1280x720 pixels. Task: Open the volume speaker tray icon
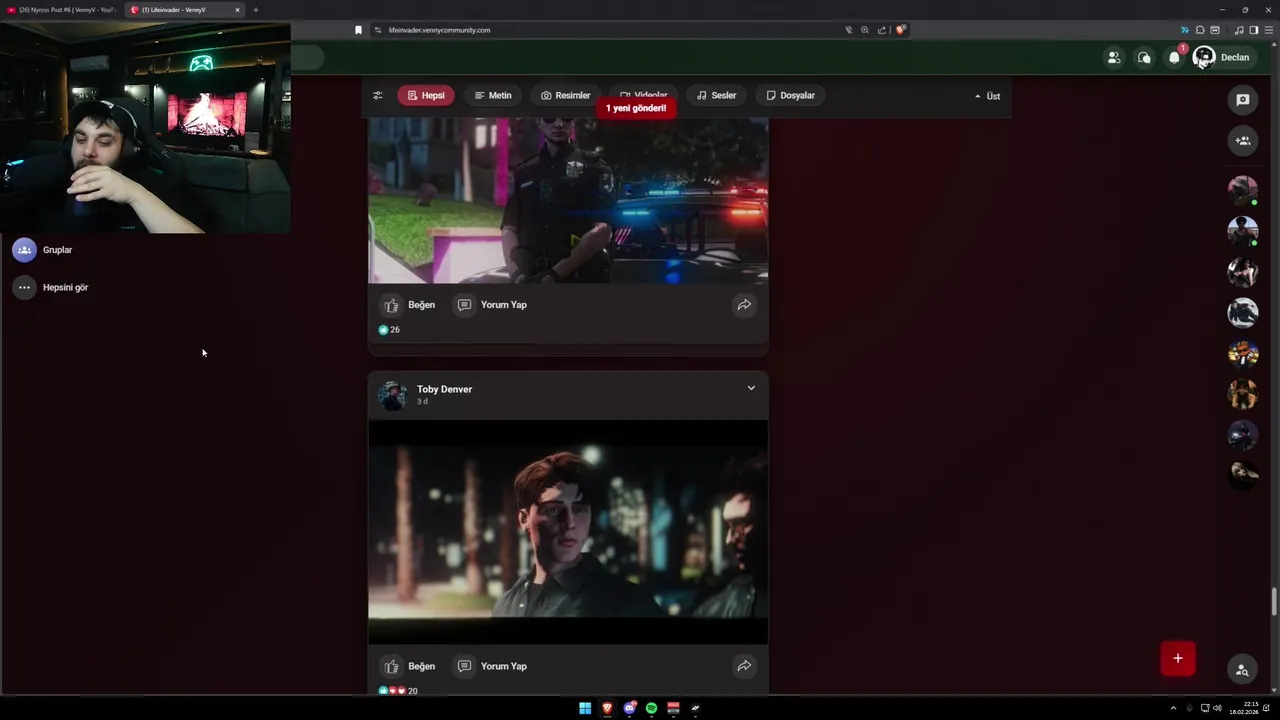point(1217,708)
